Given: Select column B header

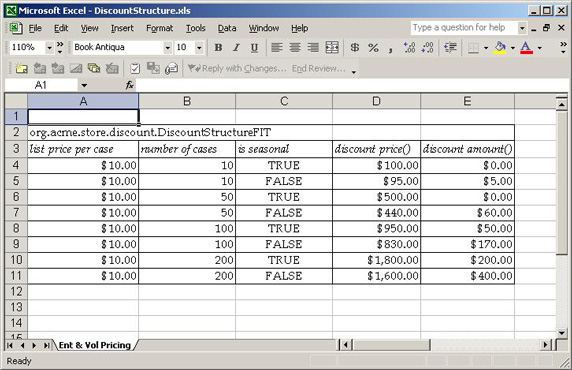Looking at the screenshot, I should pyautogui.click(x=187, y=101).
